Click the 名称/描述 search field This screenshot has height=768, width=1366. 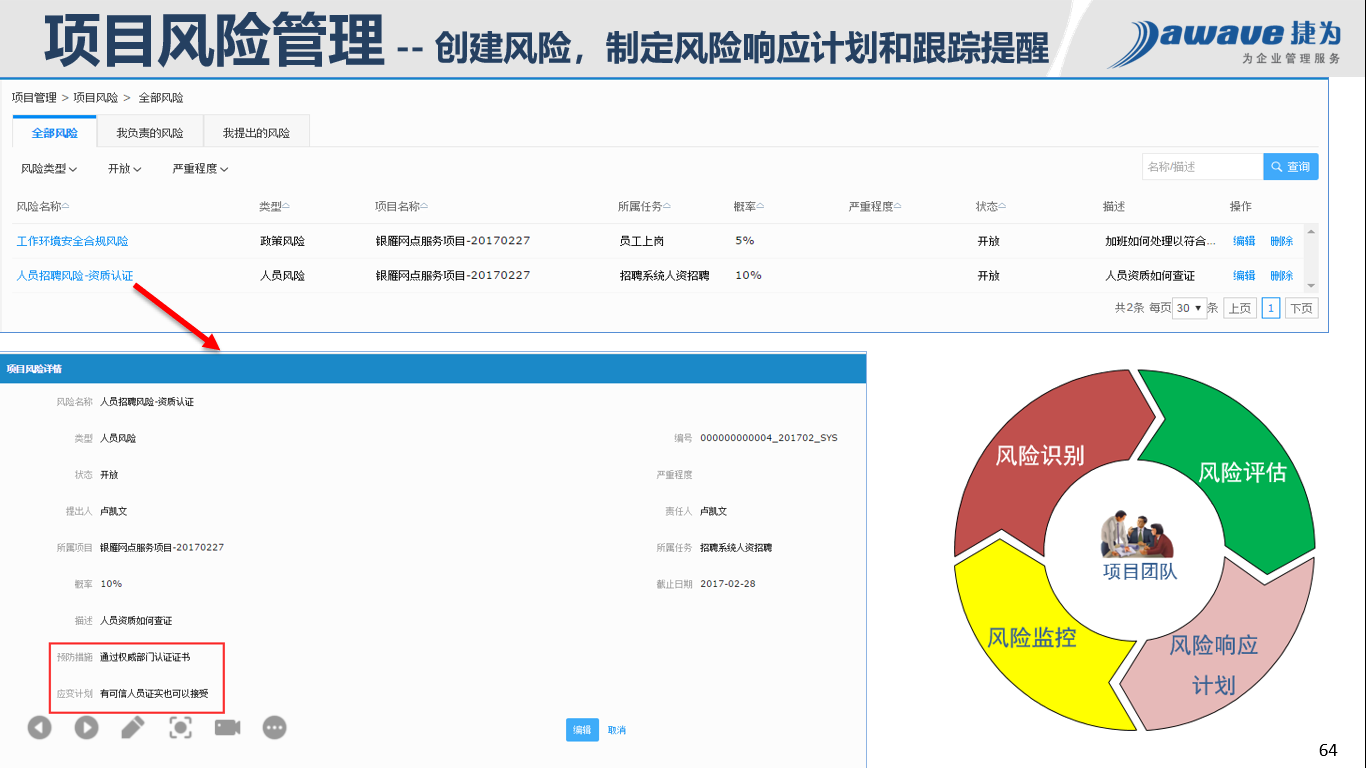(x=1202, y=167)
